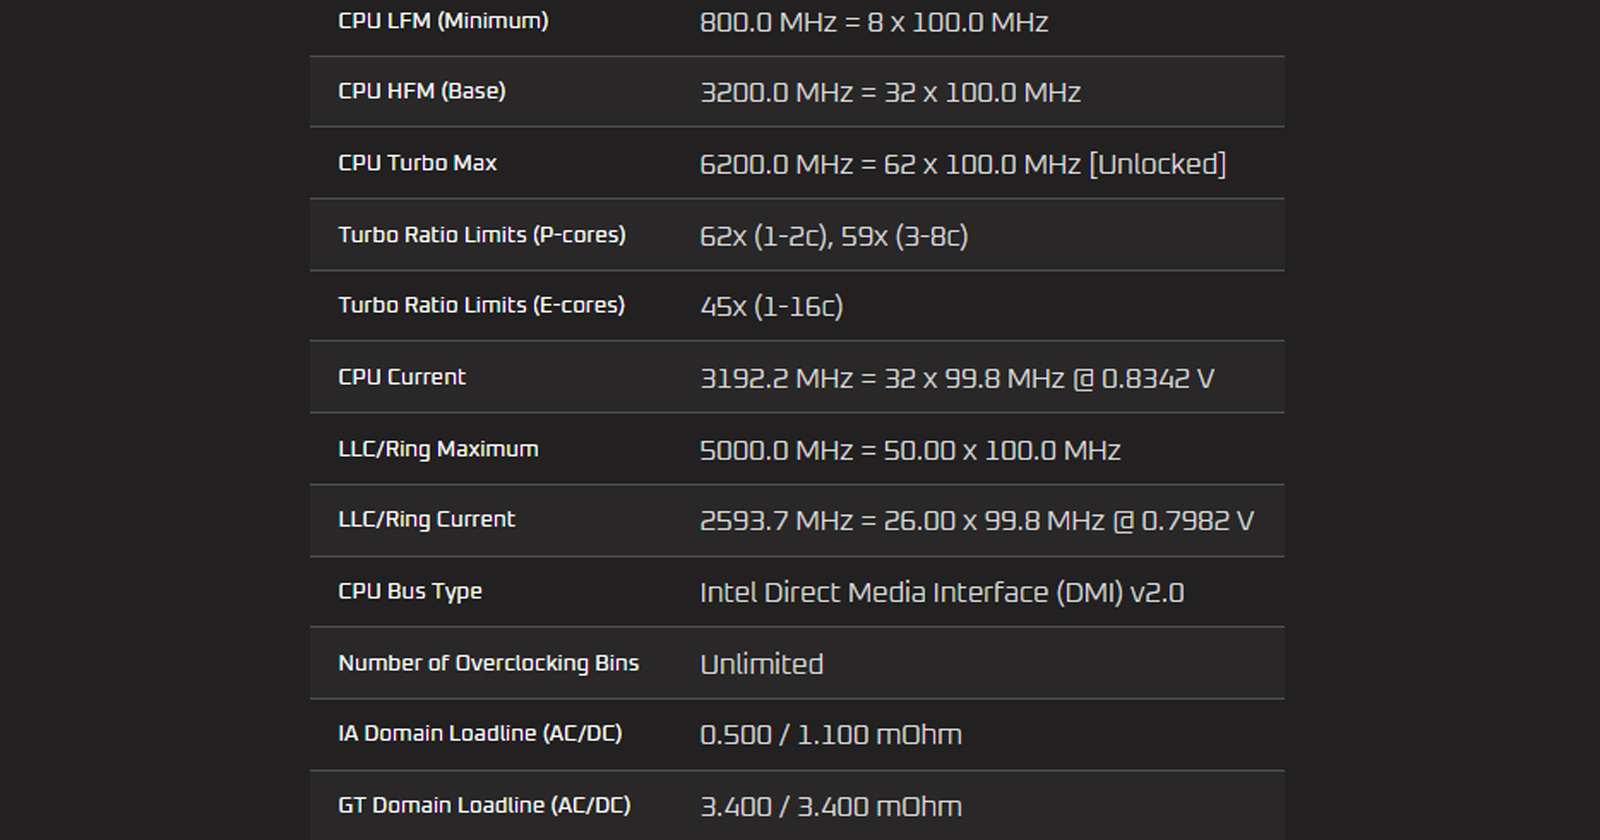The height and width of the screenshot is (840, 1600).
Task: Select the 6200.0 MHz Unlocked turbo value
Action: [x=962, y=164]
